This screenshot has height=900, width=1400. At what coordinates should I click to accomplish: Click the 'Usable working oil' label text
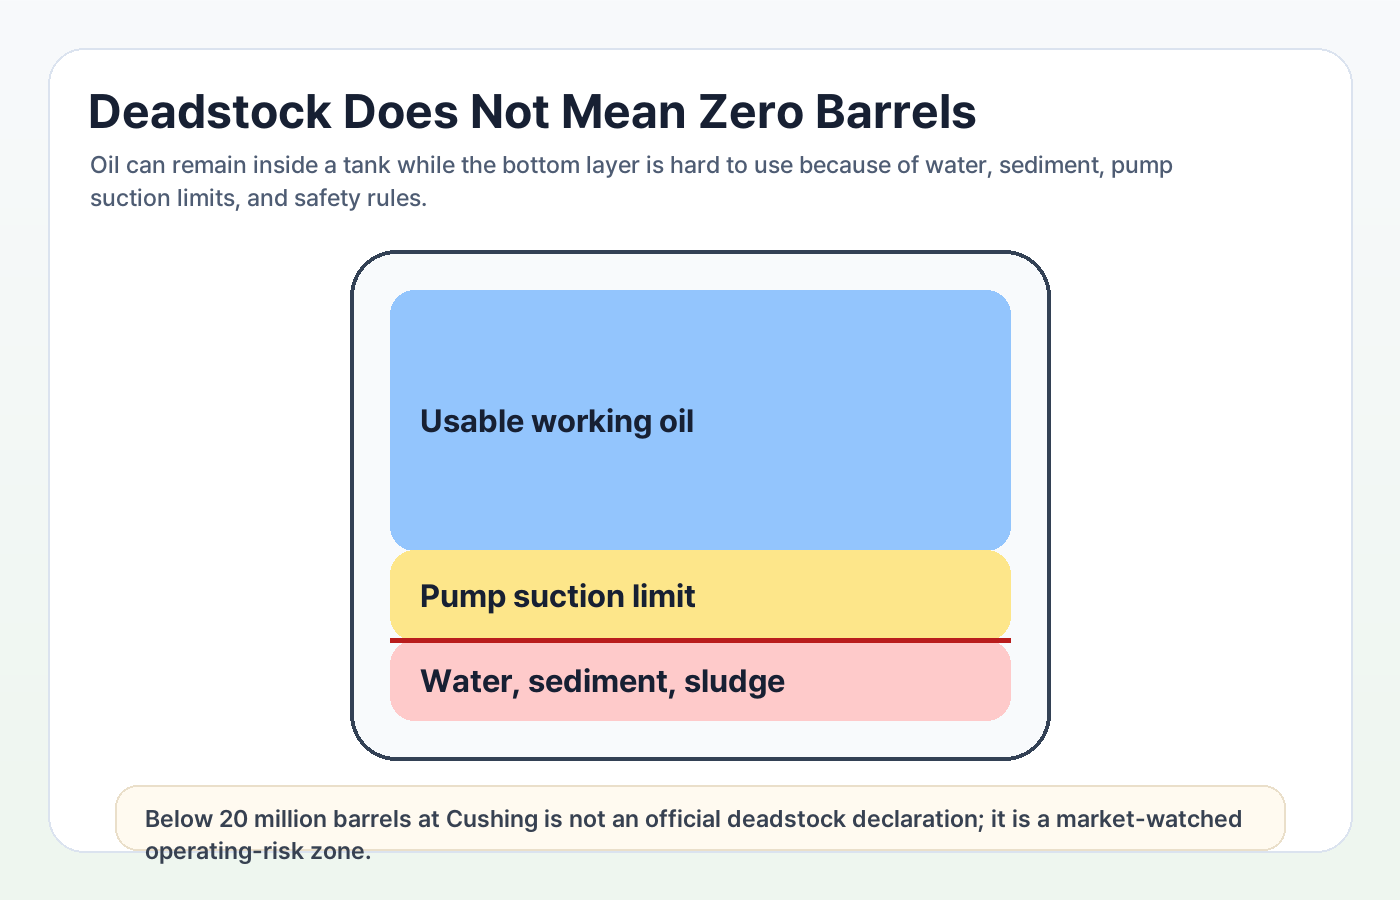point(557,421)
